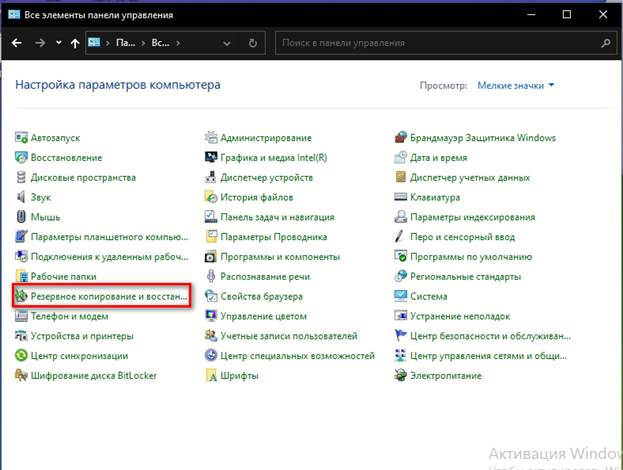The image size is (623, 470).
Task: Open Программы по умолчанию link
Action: click(x=471, y=257)
